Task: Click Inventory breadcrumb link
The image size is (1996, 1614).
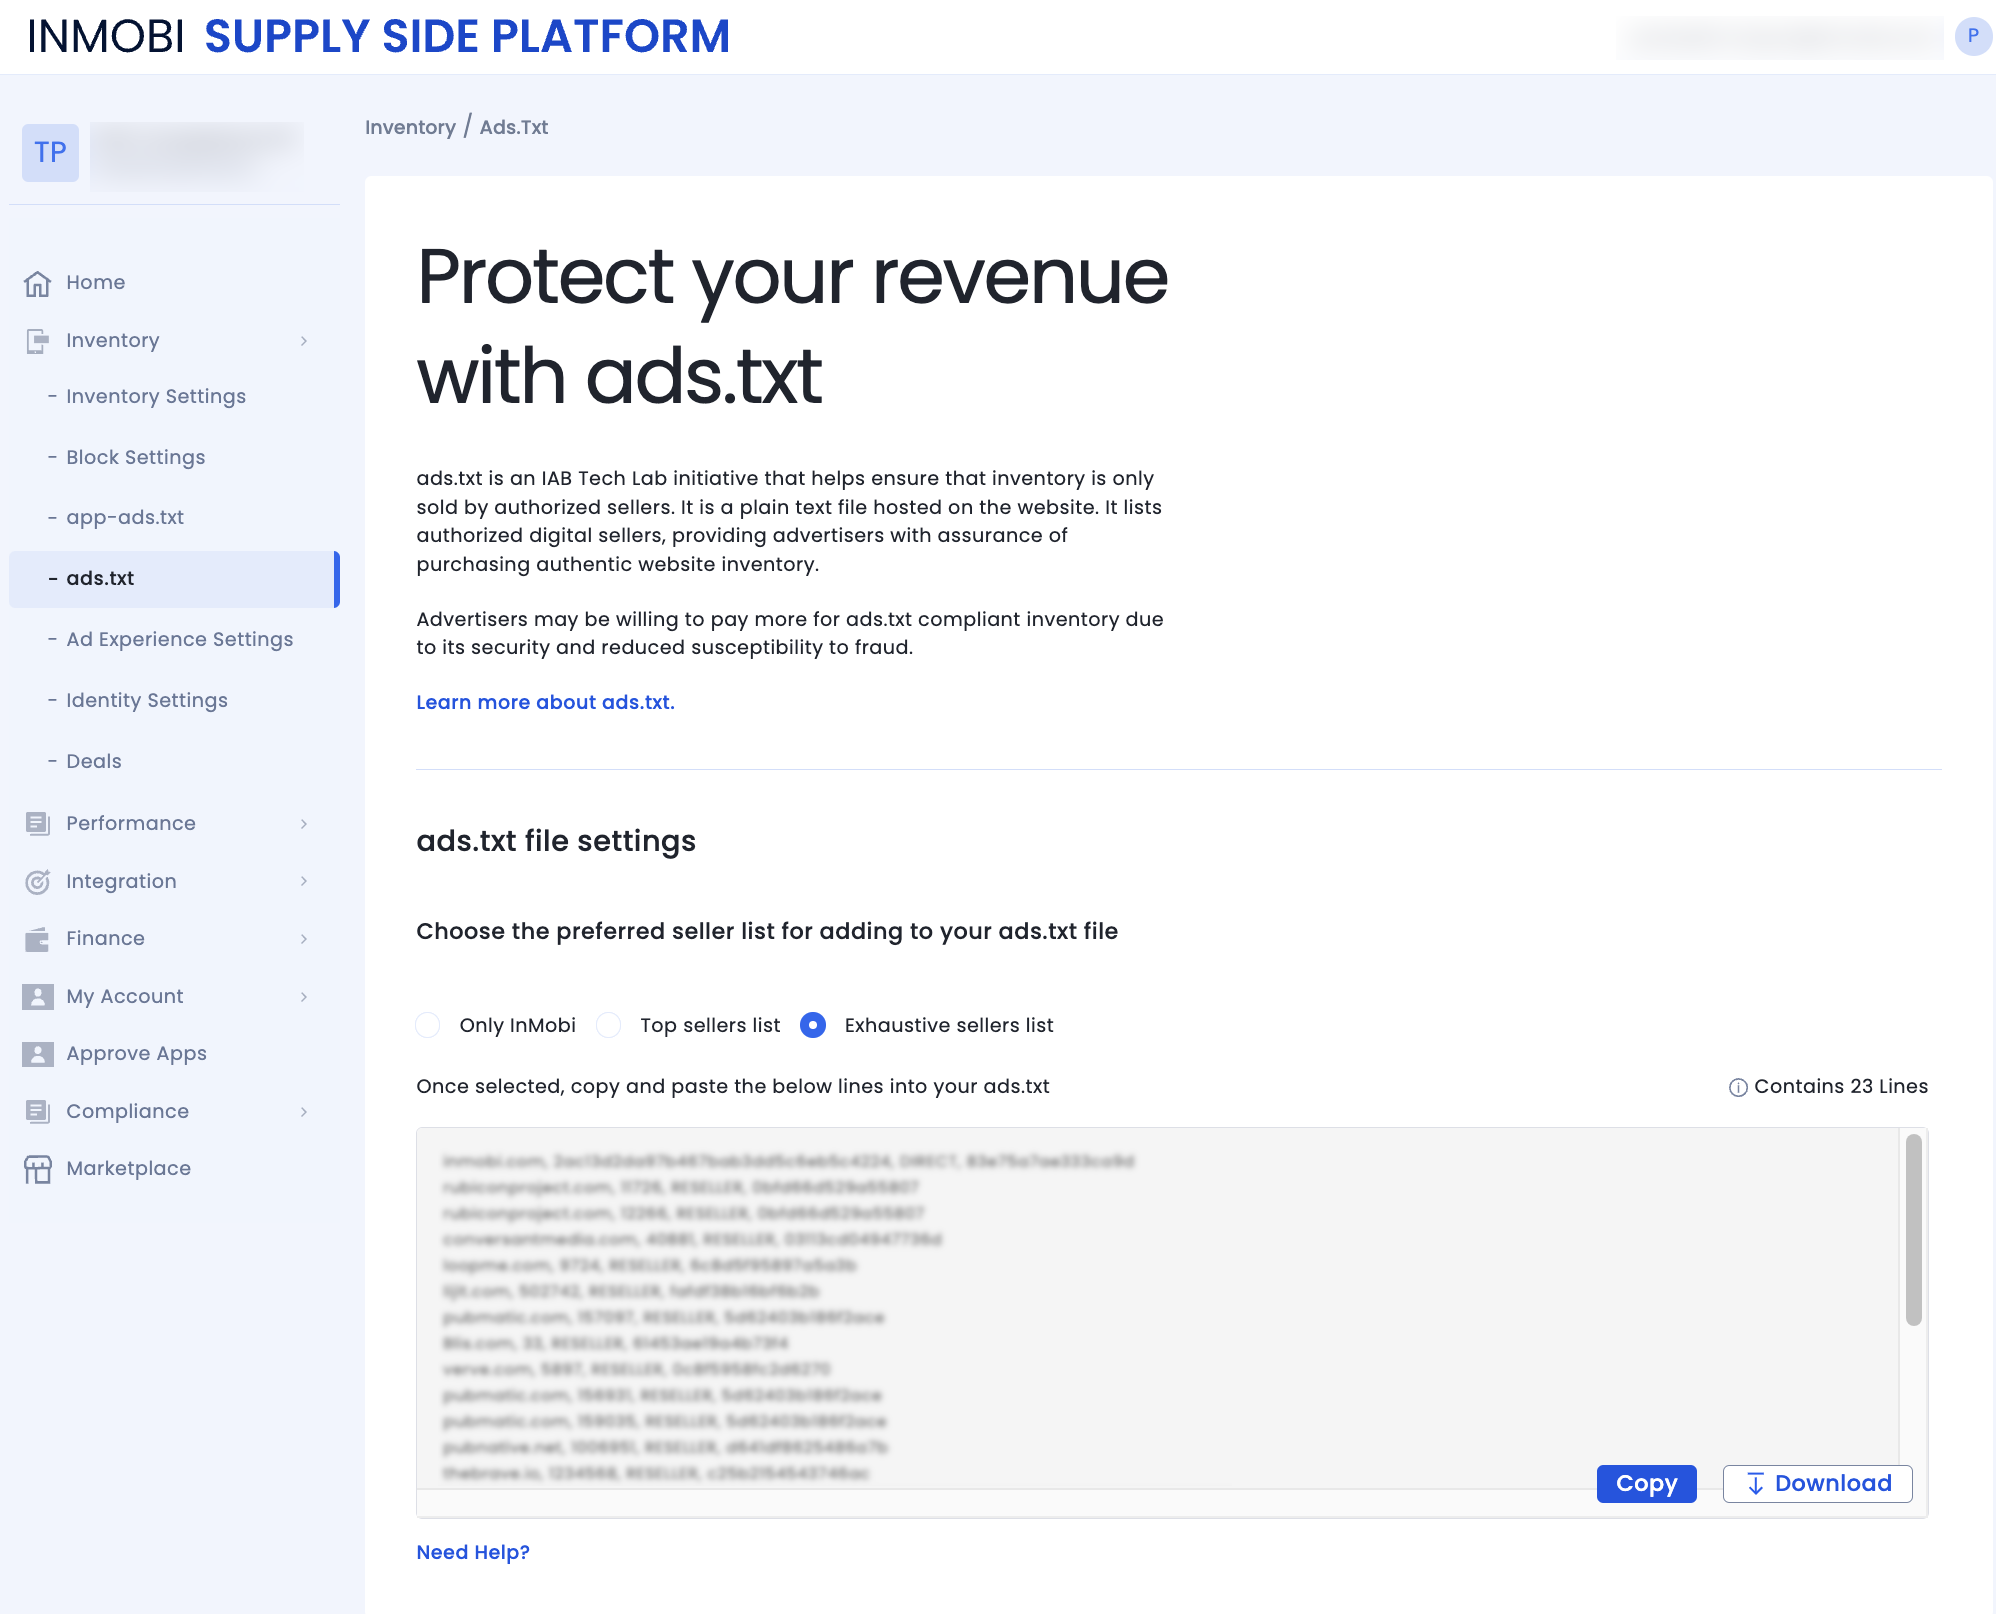Action: click(410, 127)
